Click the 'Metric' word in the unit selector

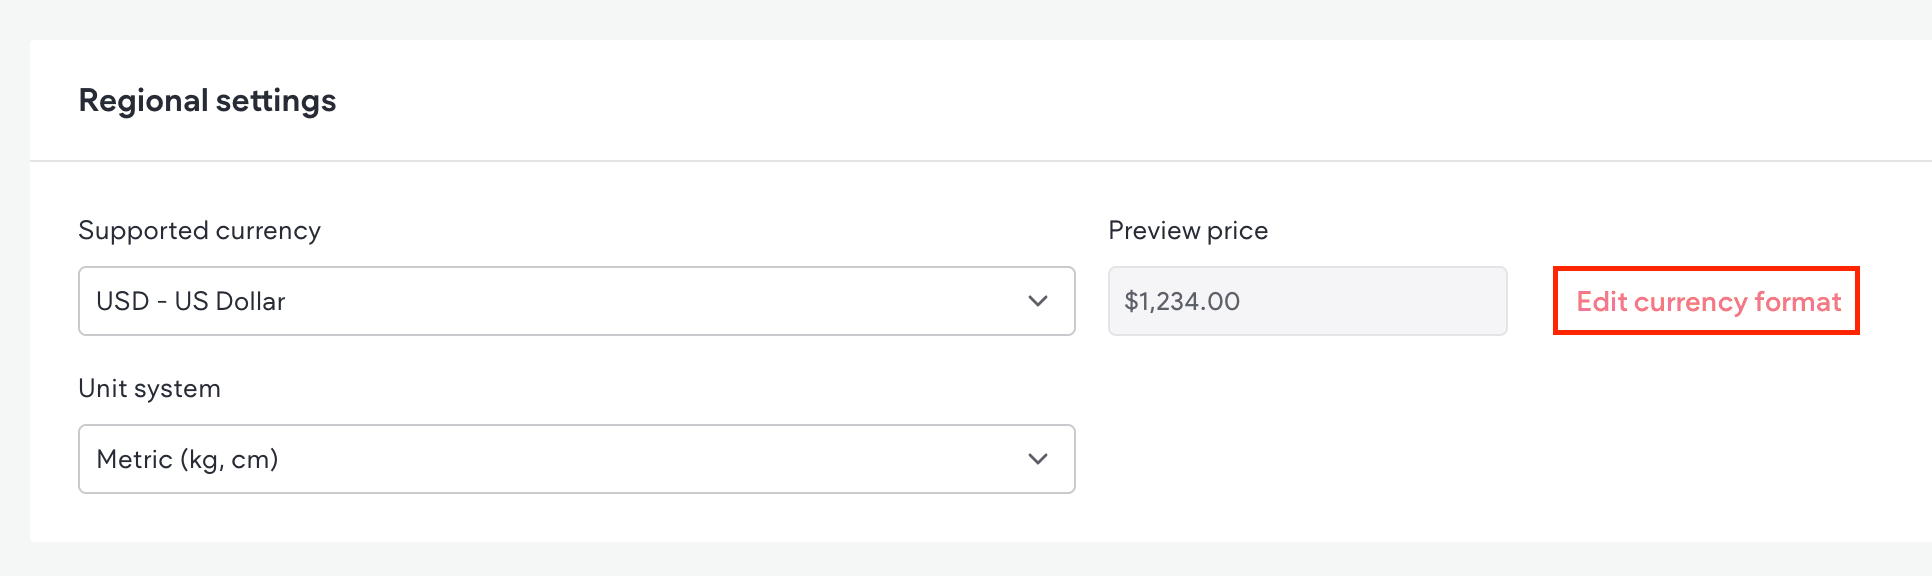pos(134,459)
